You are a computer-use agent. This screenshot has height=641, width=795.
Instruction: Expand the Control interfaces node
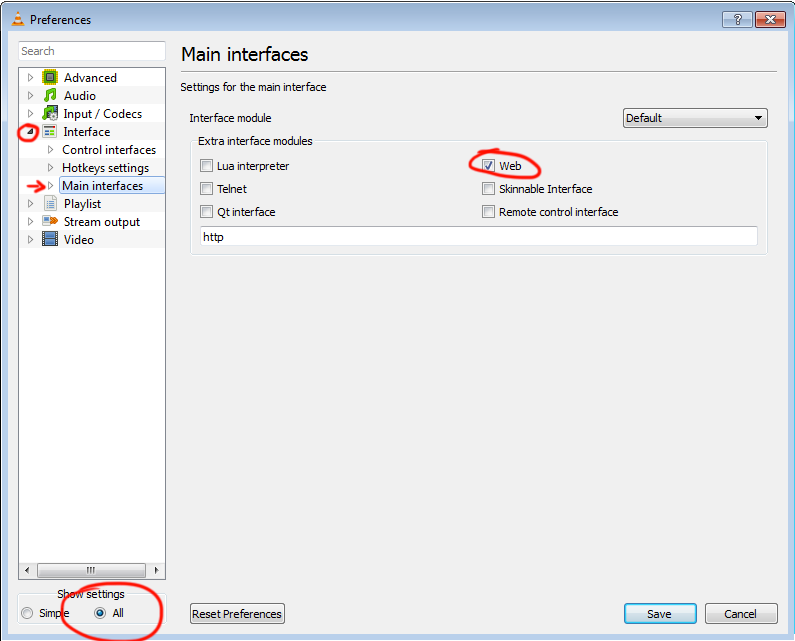[x=50, y=149]
